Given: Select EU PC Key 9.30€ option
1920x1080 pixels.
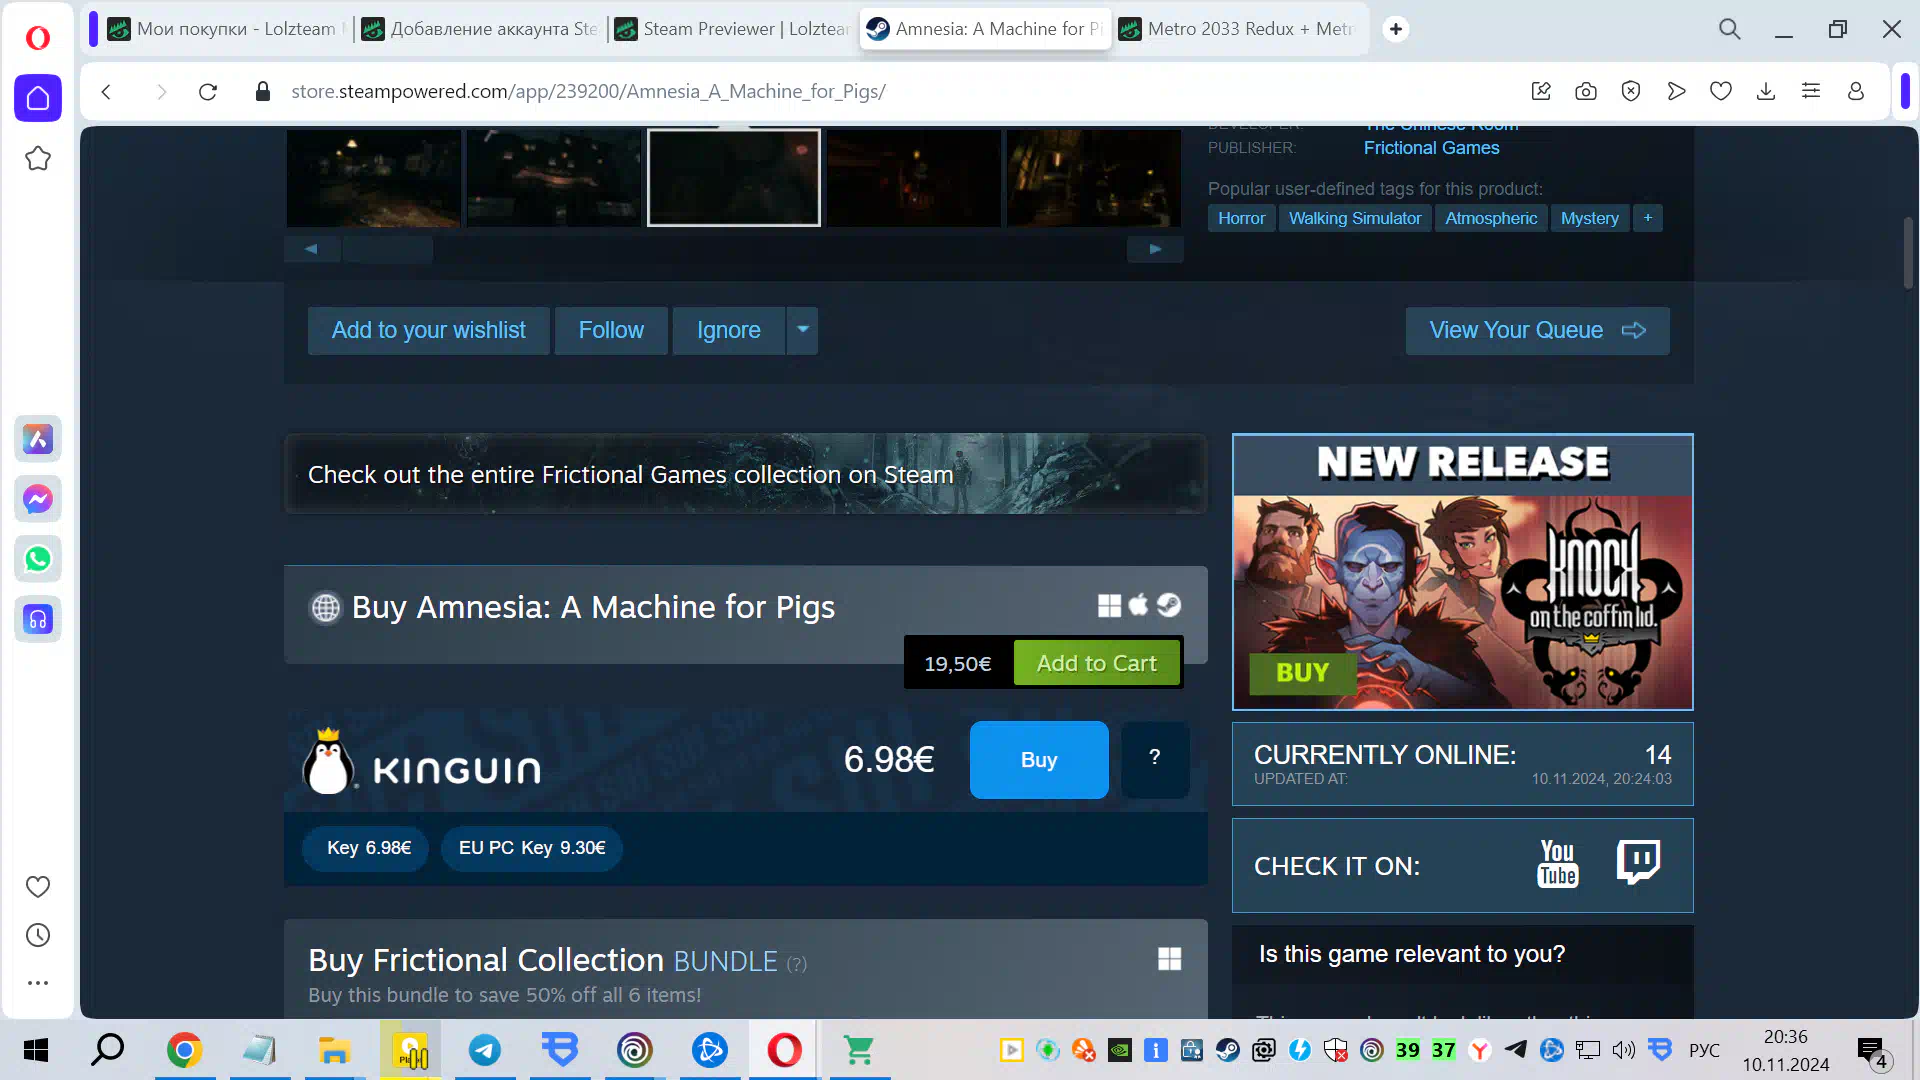Looking at the screenshot, I should 532,848.
